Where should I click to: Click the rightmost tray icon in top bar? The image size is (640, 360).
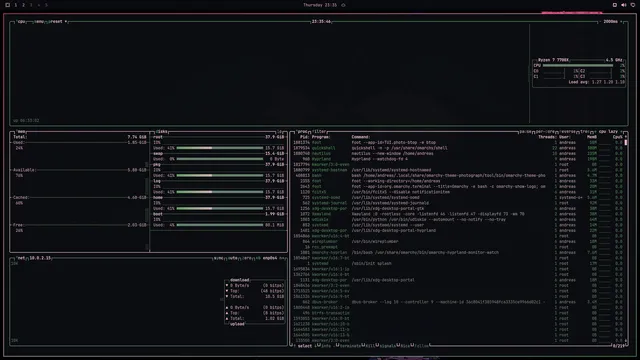(x=633, y=5)
